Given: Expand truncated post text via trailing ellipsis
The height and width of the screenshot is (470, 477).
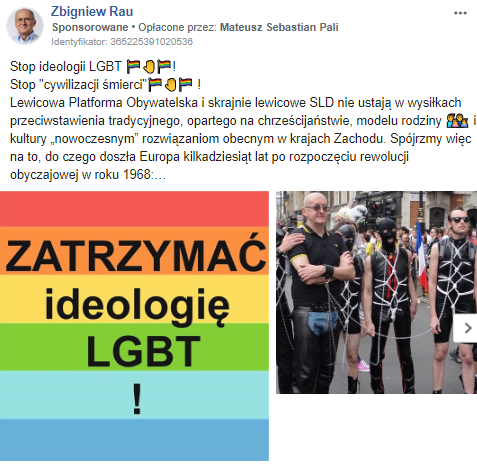Looking at the screenshot, I should pyautogui.click(x=160, y=175).
